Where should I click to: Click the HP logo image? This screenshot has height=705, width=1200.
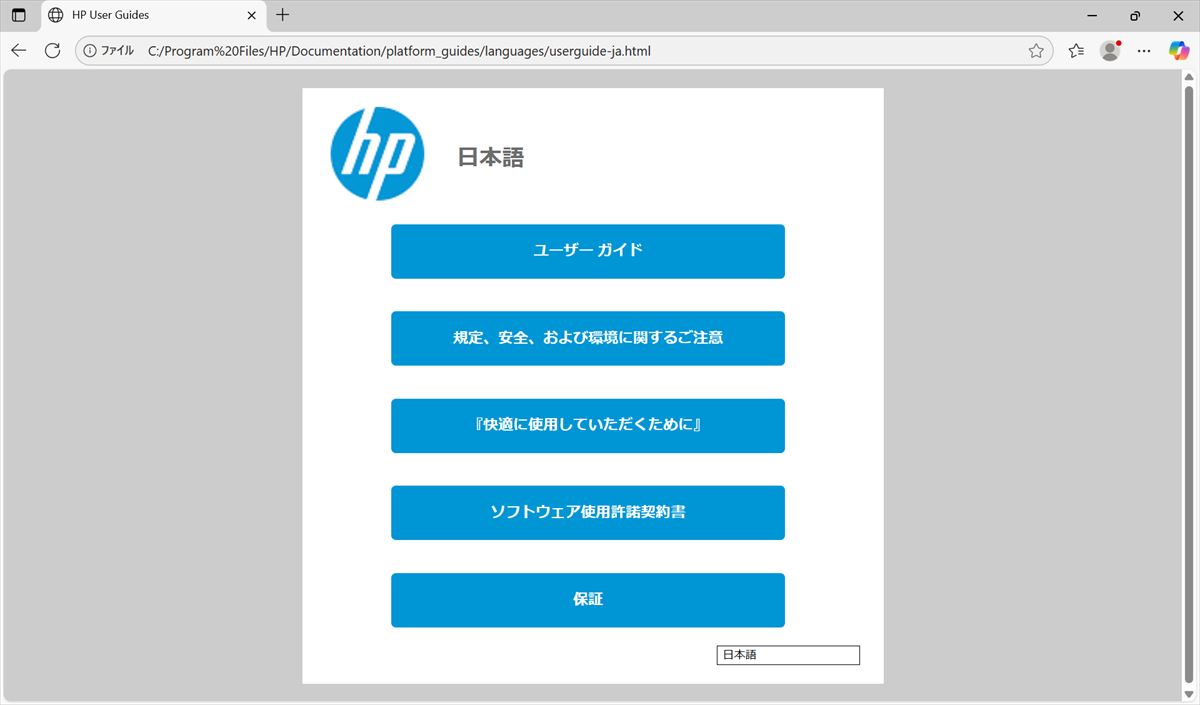(377, 154)
